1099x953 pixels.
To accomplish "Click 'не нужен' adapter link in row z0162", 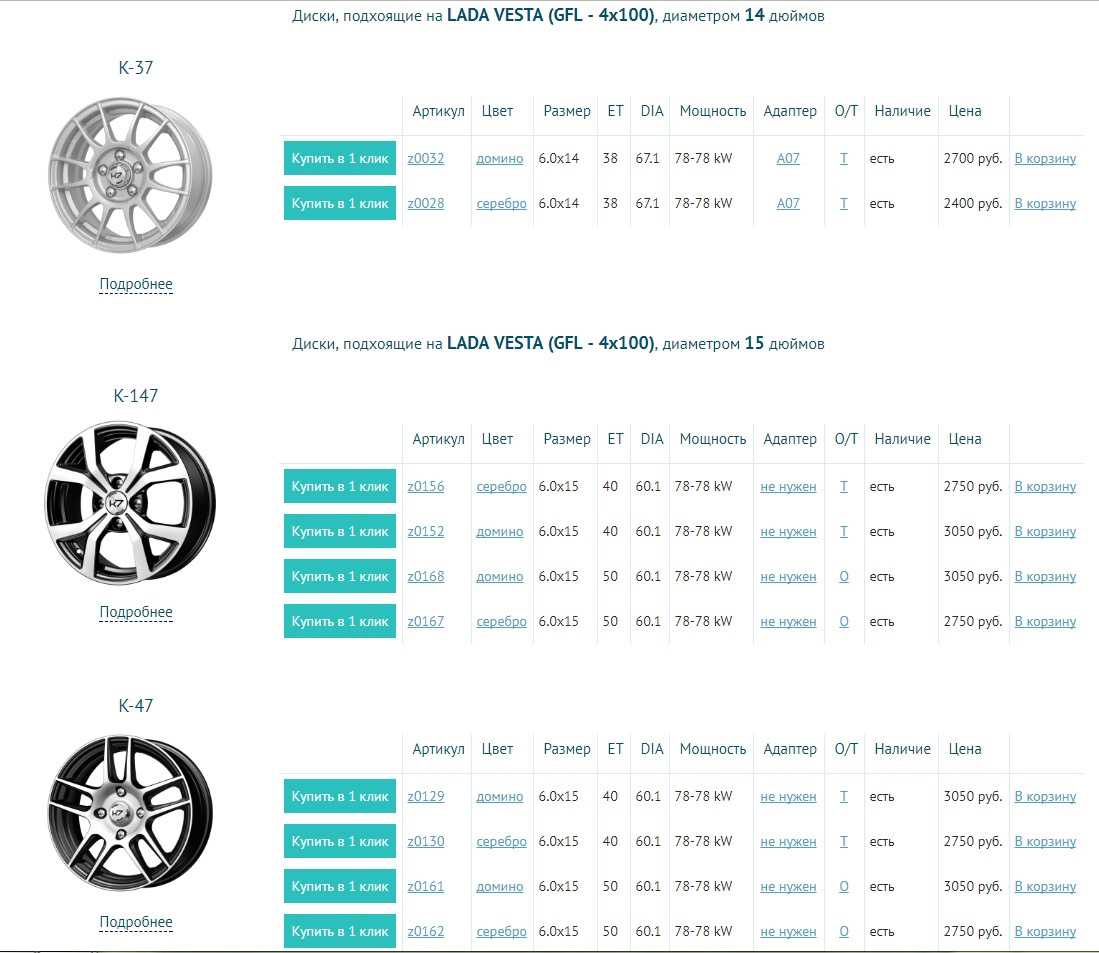I will click(788, 931).
